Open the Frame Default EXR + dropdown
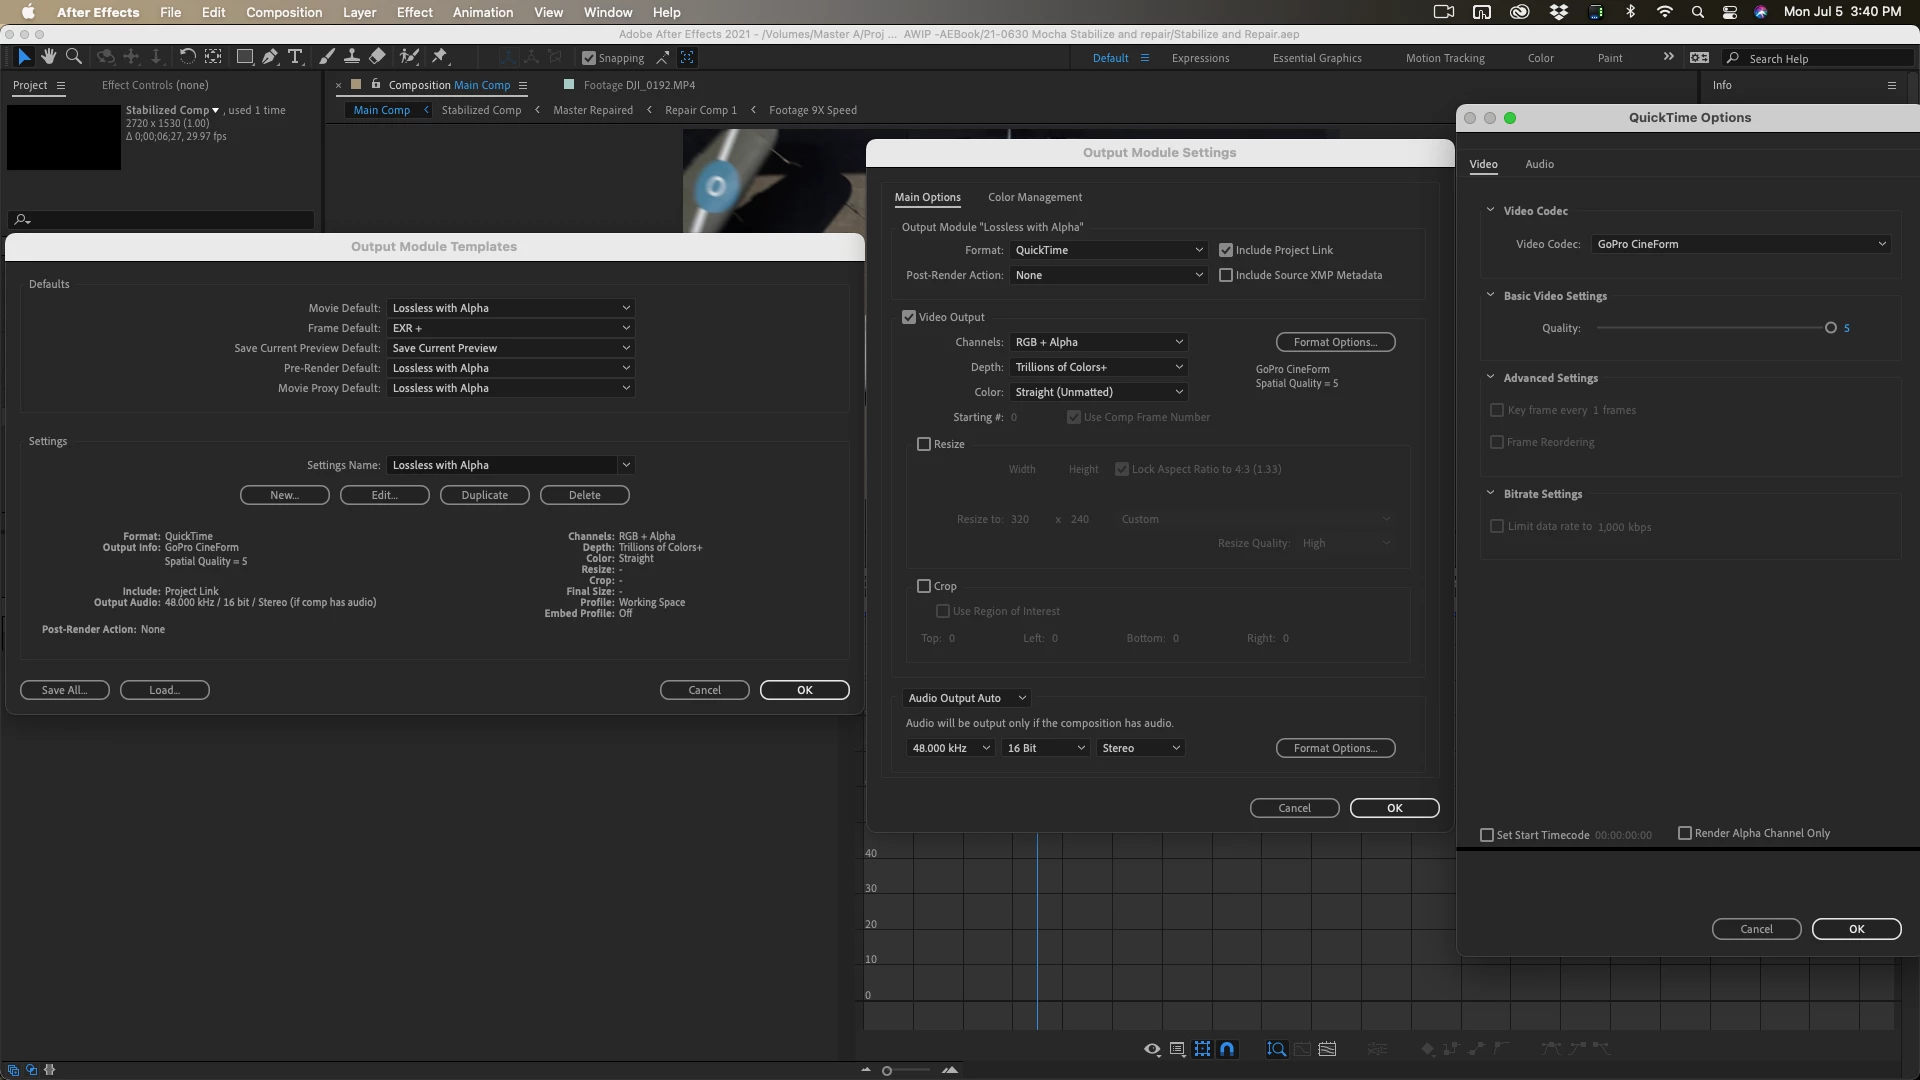Viewport: 1920px width, 1080px height. tap(510, 328)
